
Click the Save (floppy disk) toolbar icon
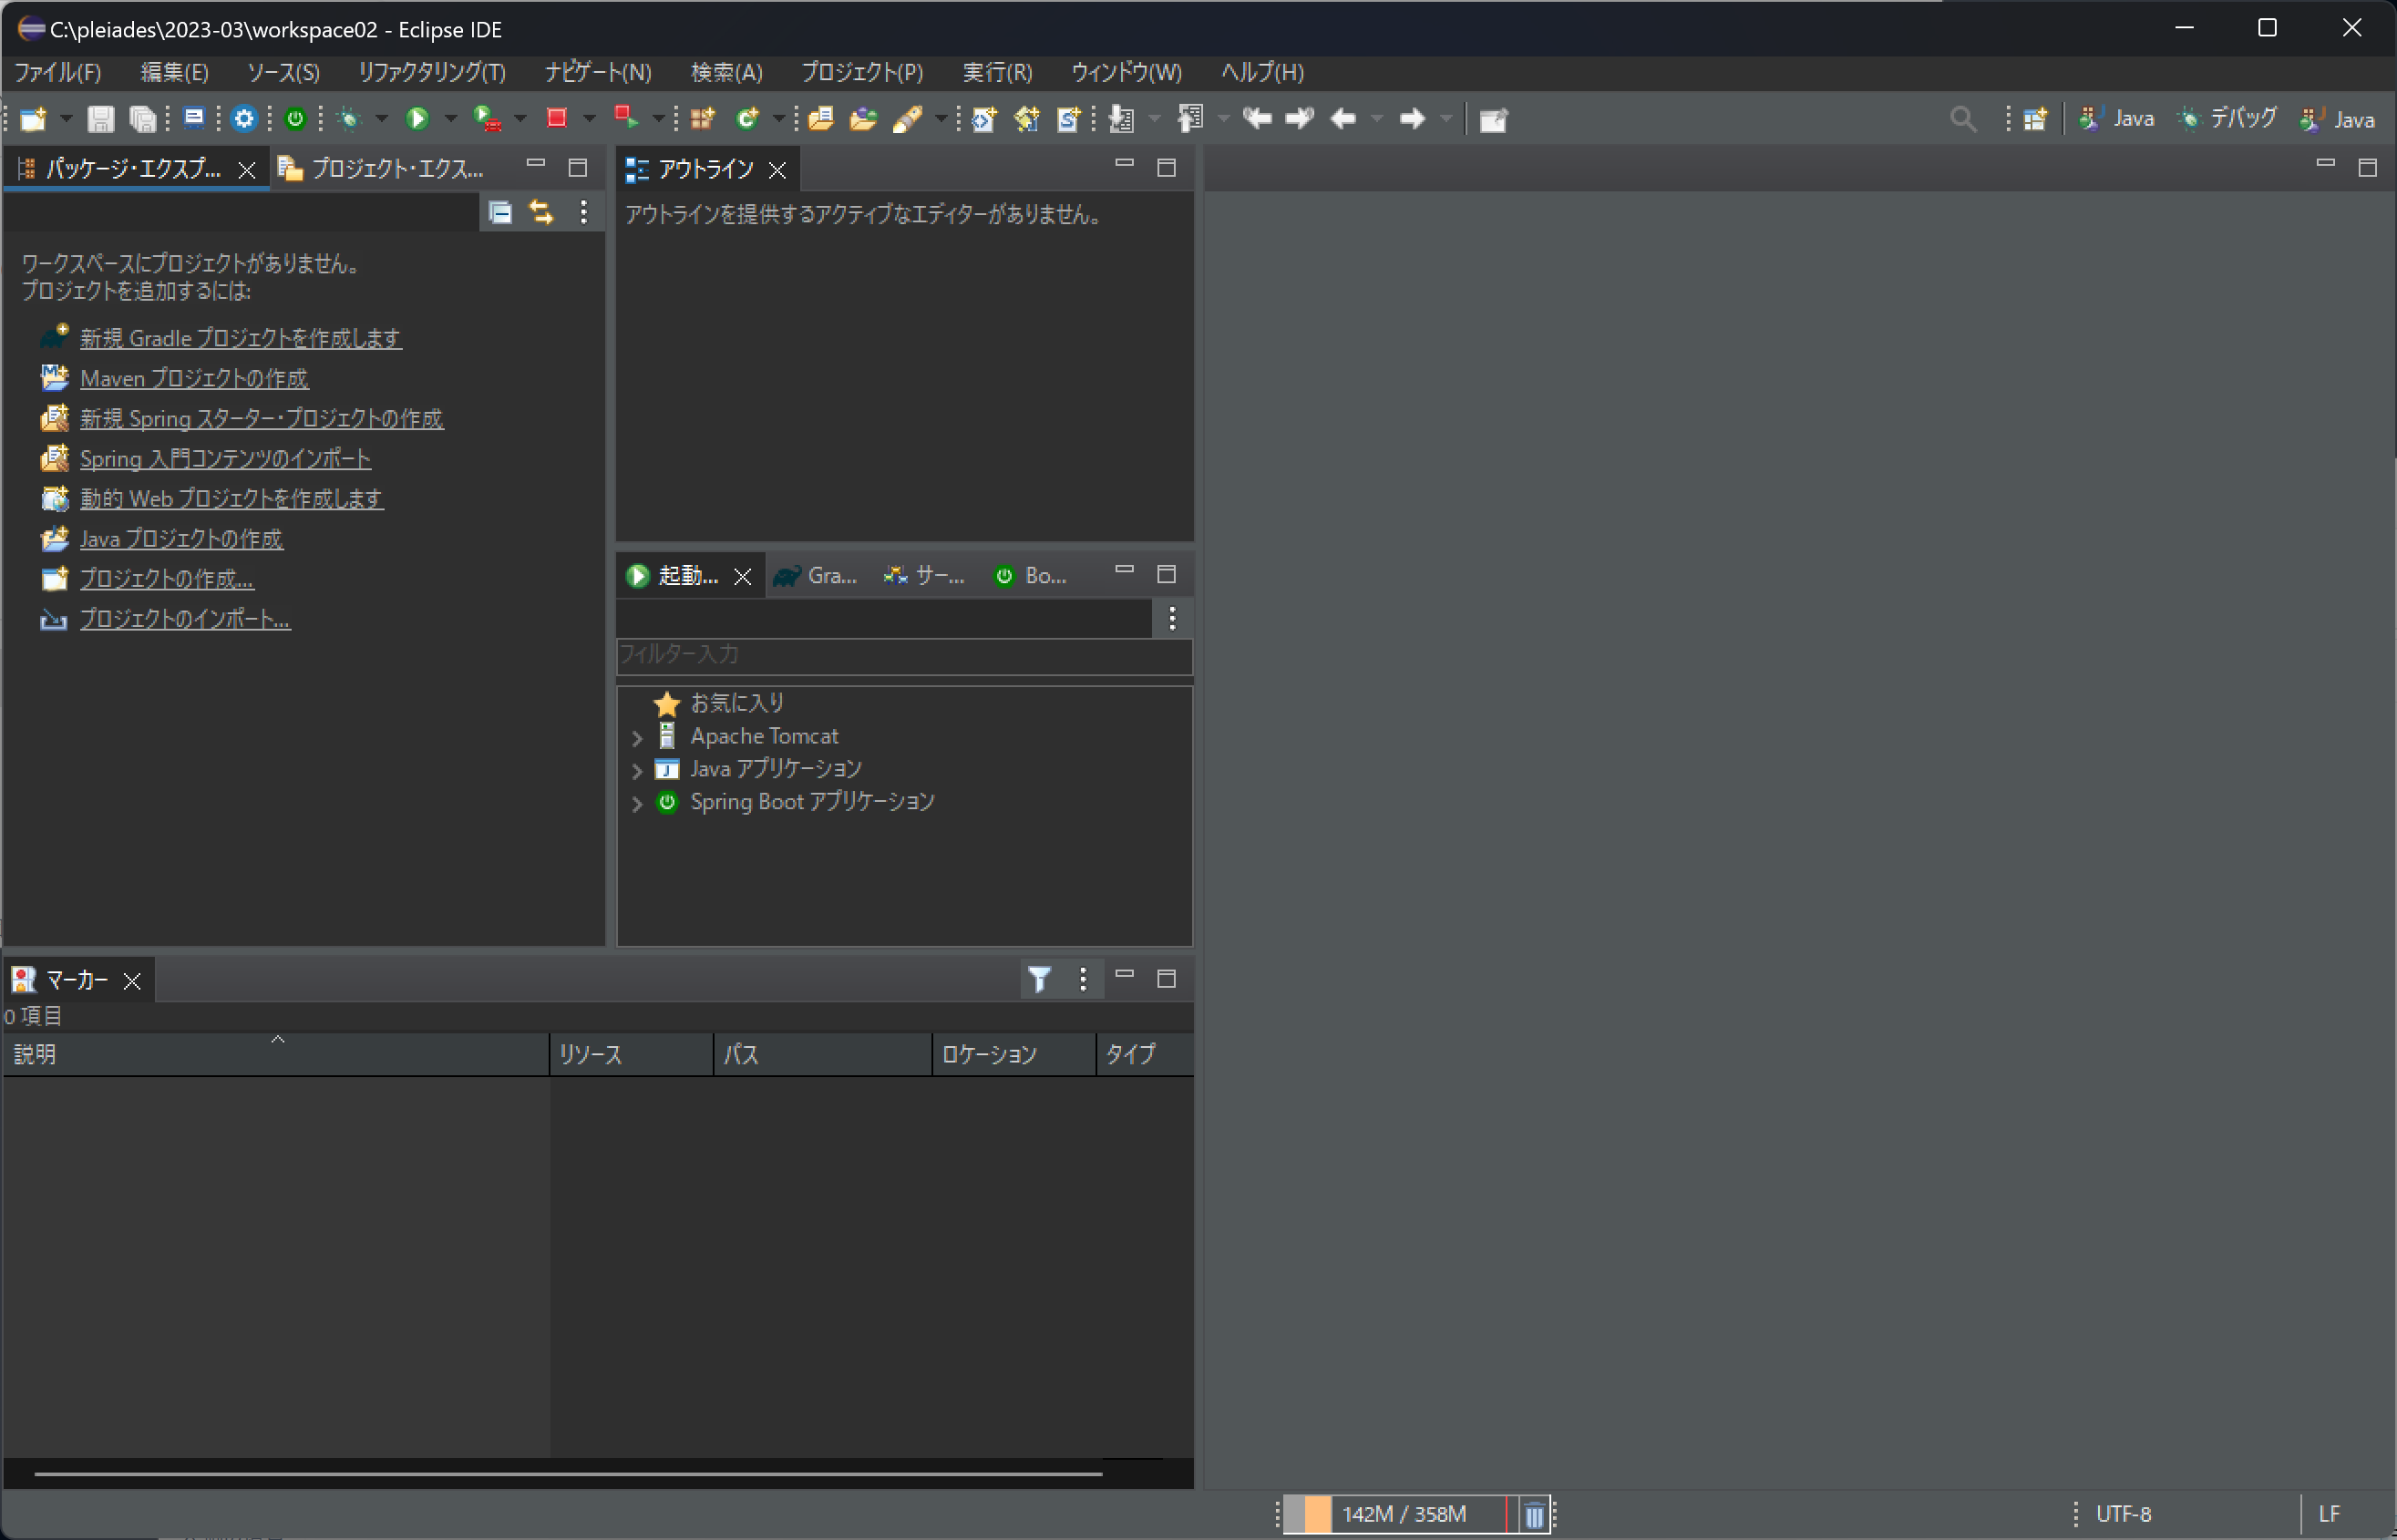(x=100, y=119)
